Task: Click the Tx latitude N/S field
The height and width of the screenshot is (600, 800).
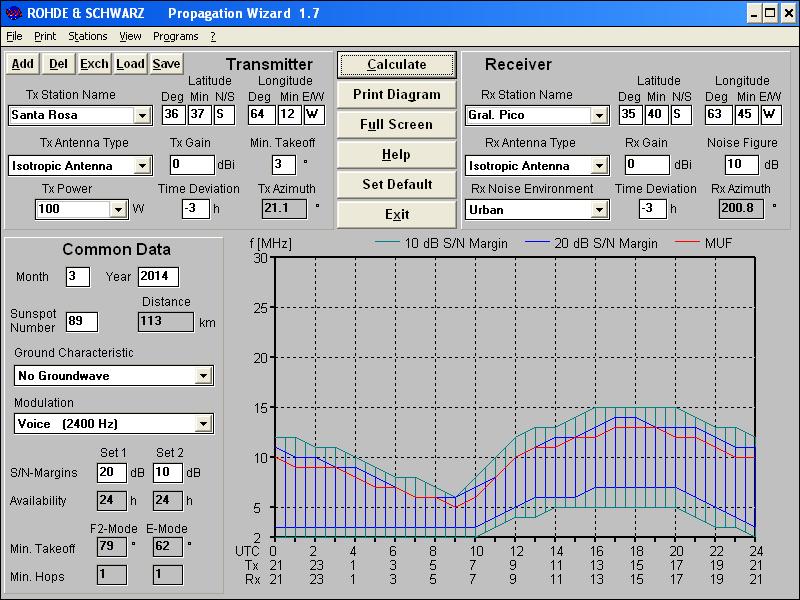Action: (x=224, y=114)
